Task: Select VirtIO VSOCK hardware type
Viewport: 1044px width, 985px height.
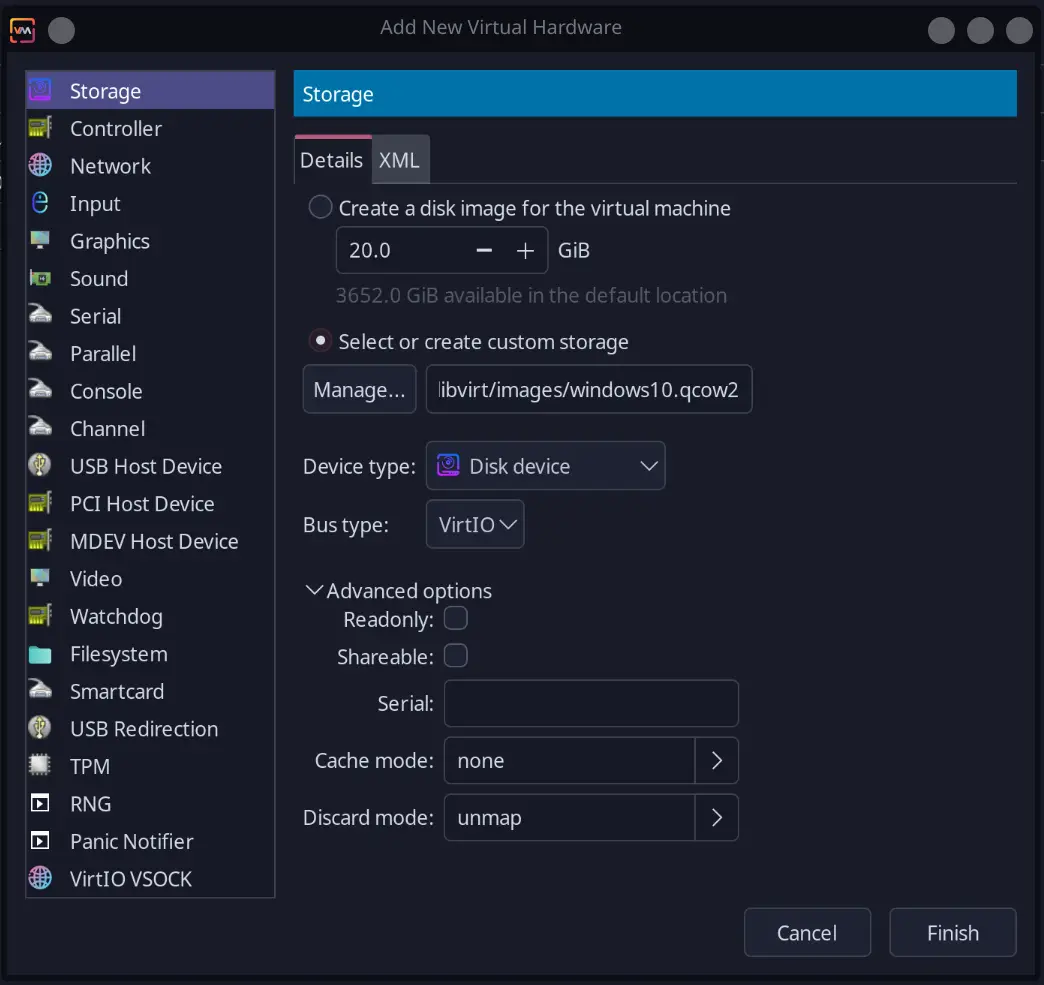Action: pos(130,879)
